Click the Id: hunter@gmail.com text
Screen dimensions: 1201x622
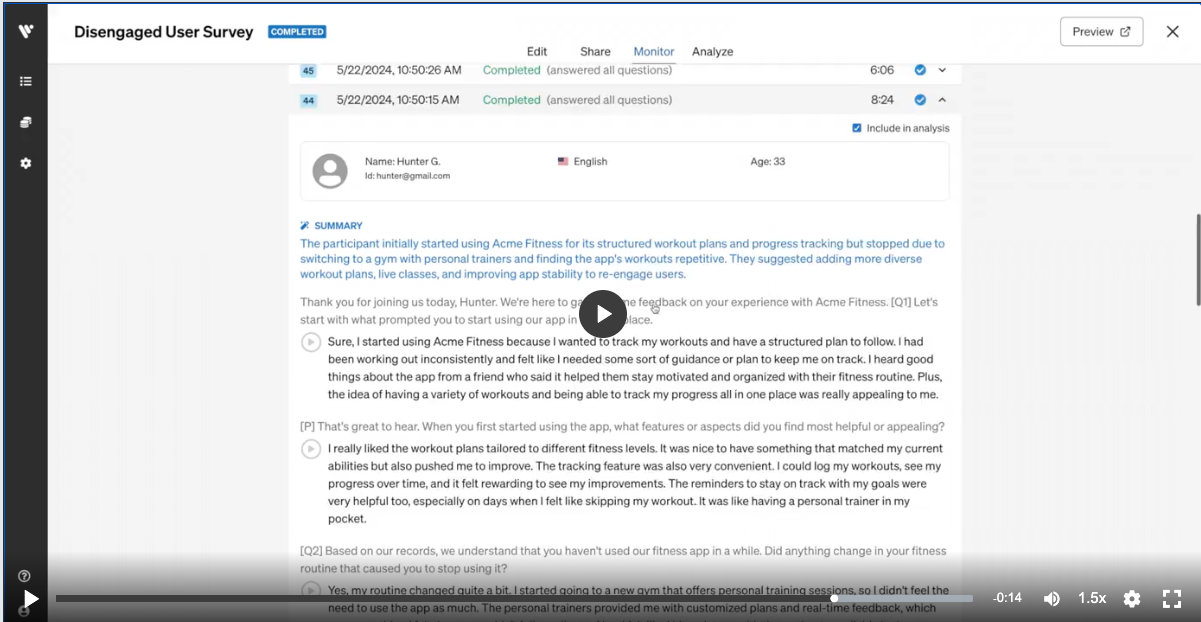(407, 176)
